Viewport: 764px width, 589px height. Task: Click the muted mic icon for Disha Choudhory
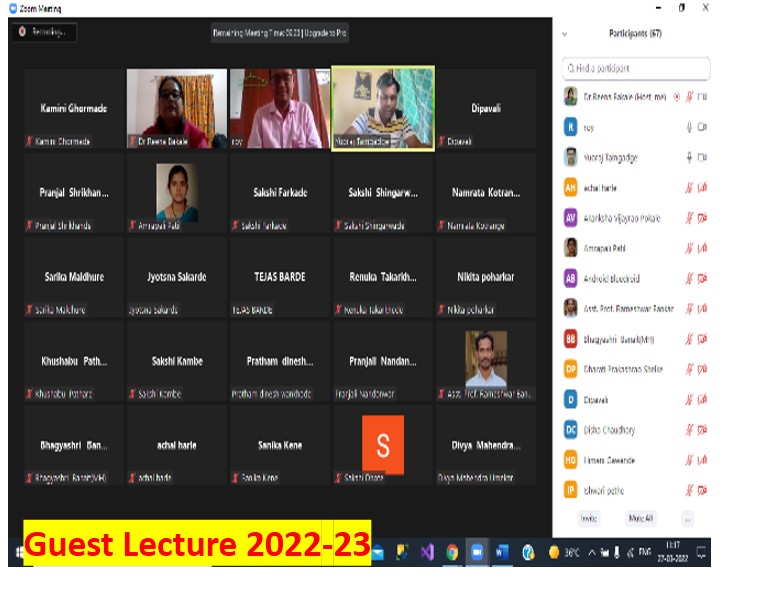point(689,430)
